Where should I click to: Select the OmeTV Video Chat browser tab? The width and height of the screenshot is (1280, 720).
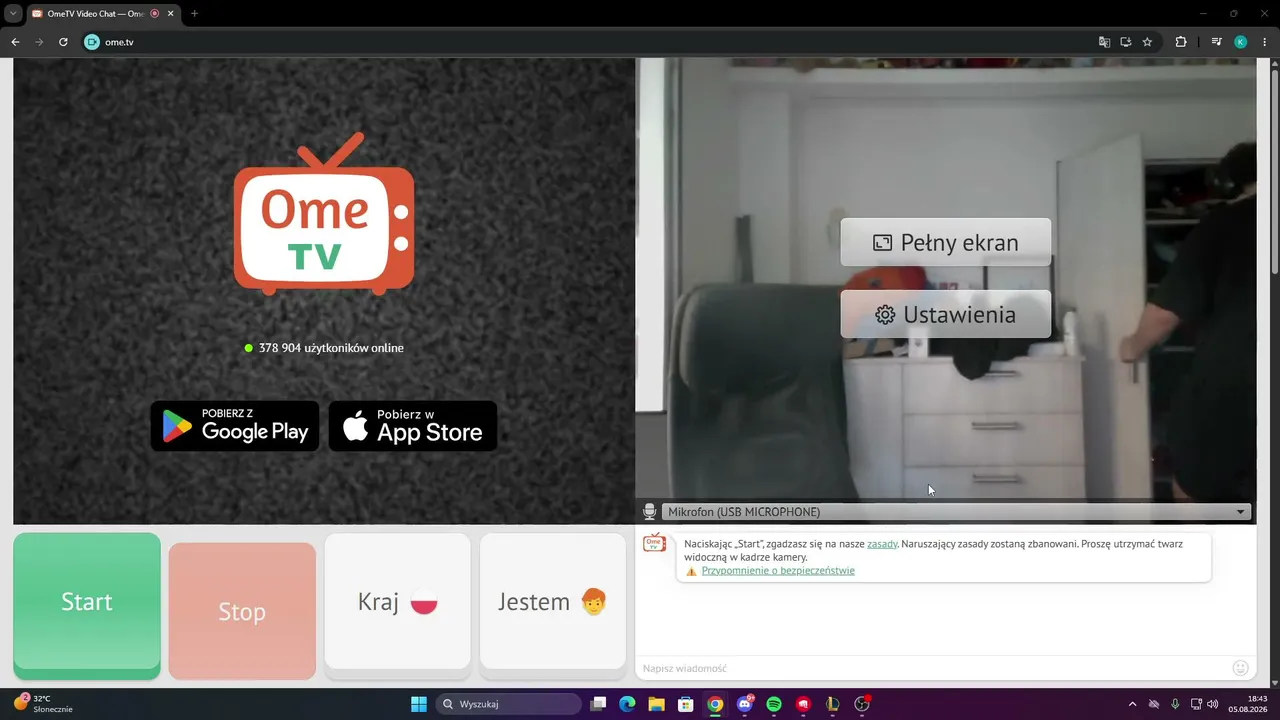click(96, 14)
